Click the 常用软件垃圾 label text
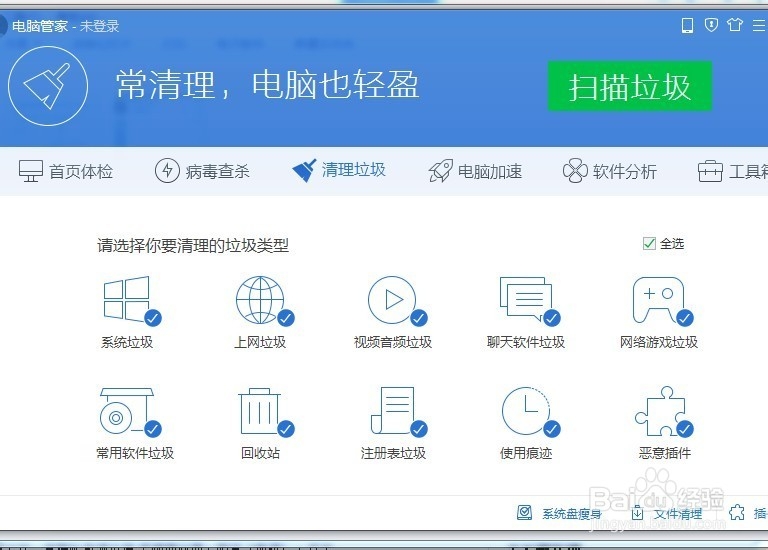 click(x=135, y=453)
